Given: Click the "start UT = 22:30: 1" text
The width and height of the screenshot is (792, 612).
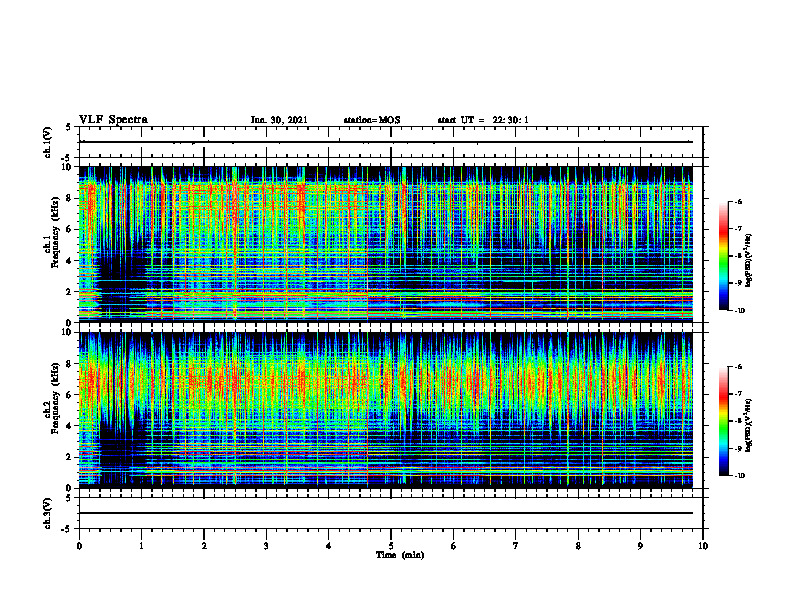Looking at the screenshot, I should 483,120.
